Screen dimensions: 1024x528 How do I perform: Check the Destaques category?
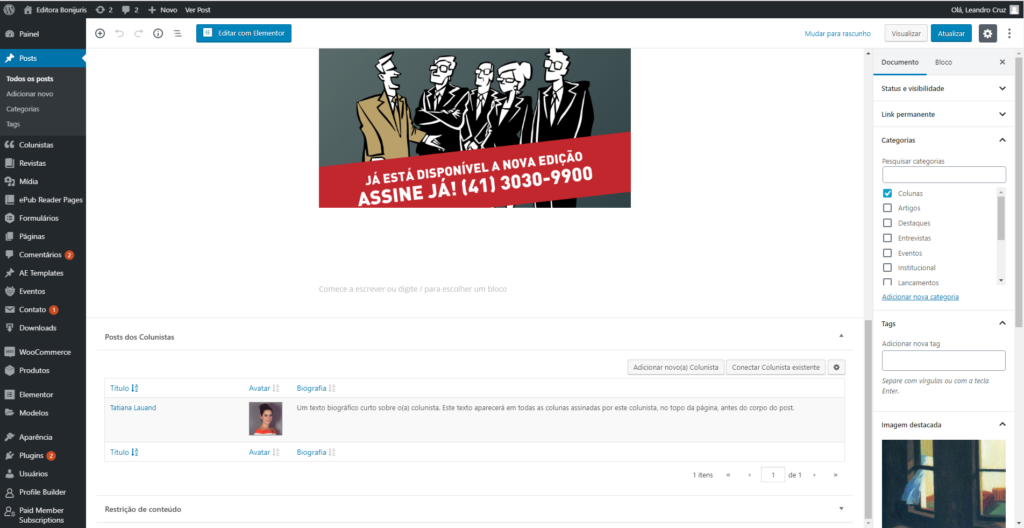pos(887,223)
